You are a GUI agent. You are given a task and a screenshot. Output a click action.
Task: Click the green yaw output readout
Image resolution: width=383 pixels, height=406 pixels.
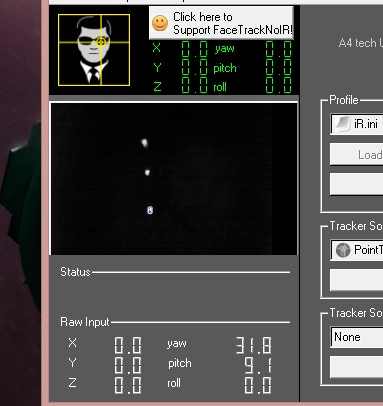pyautogui.click(x=279, y=49)
